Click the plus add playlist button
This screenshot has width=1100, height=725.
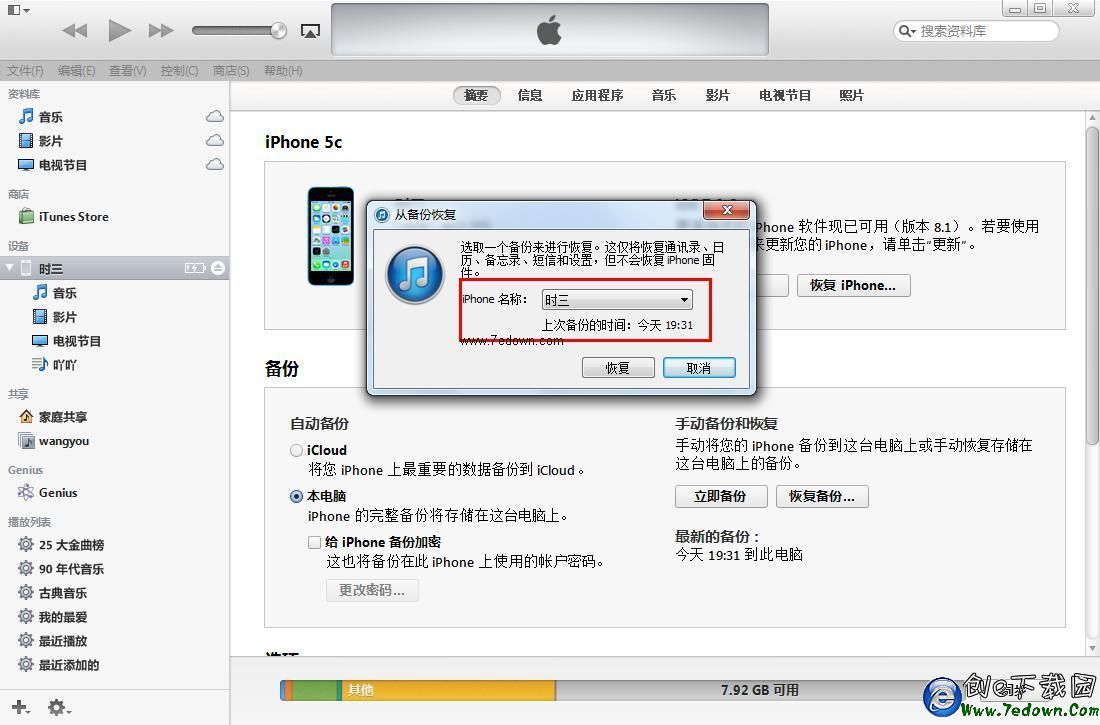pos(20,707)
